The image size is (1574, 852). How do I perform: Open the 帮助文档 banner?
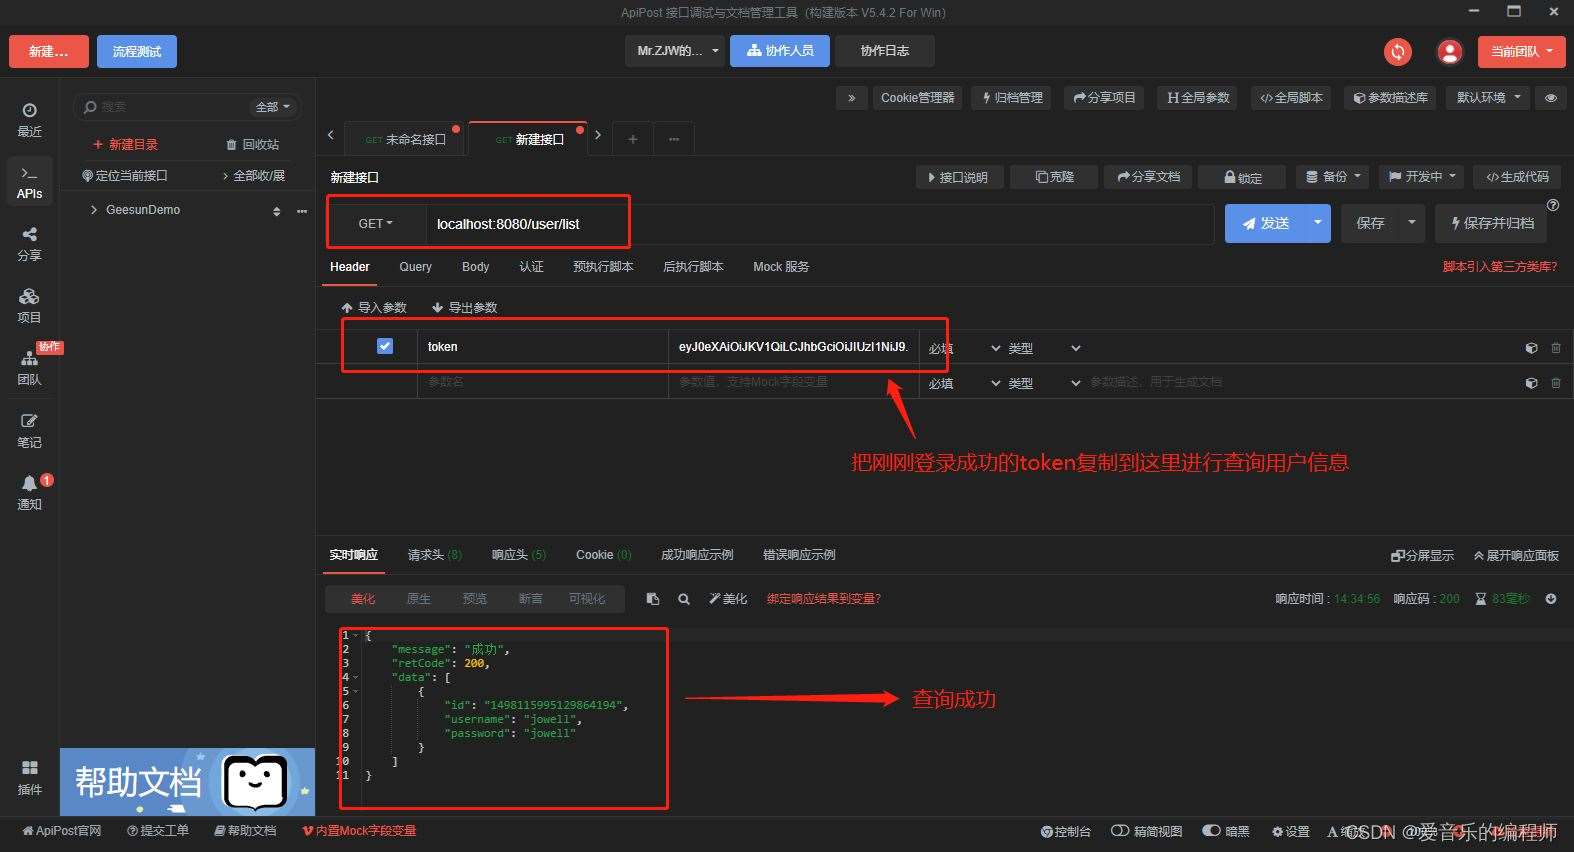(187, 782)
